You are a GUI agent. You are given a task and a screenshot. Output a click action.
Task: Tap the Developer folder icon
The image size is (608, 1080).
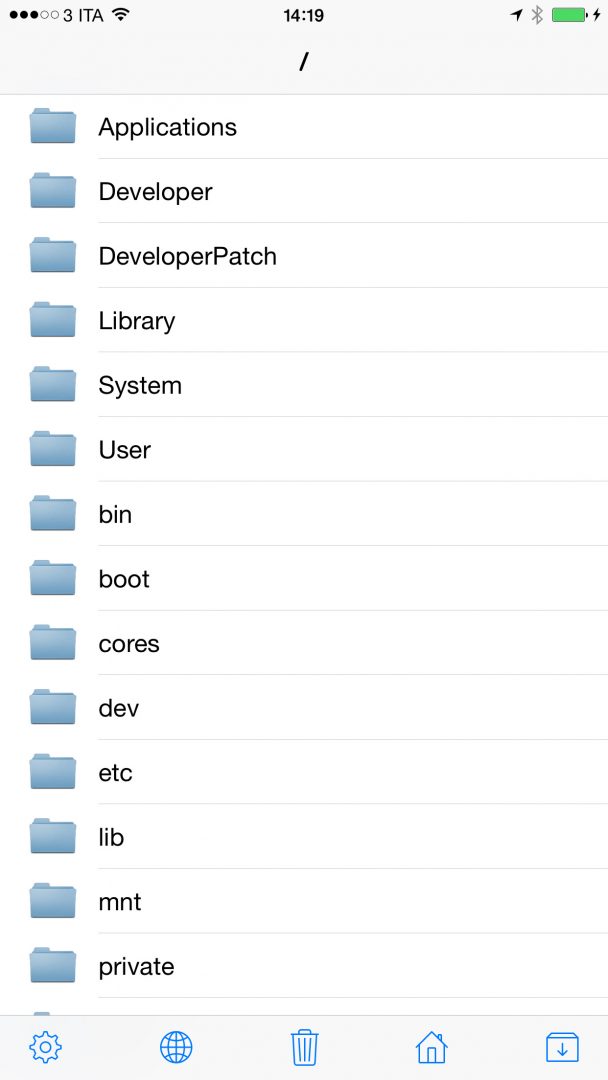[x=53, y=191]
